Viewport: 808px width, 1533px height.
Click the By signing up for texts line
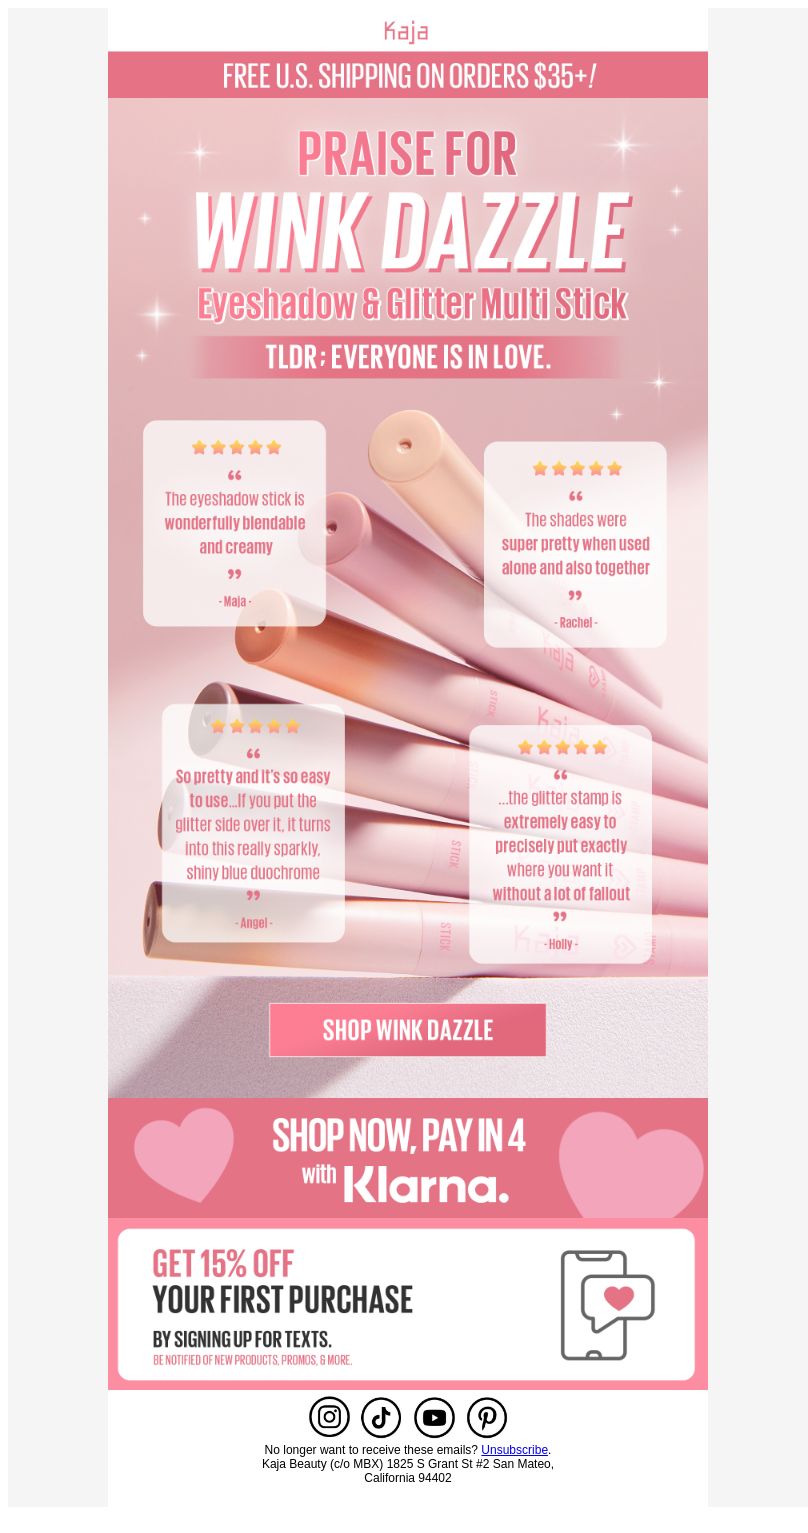pyautogui.click(x=242, y=1338)
